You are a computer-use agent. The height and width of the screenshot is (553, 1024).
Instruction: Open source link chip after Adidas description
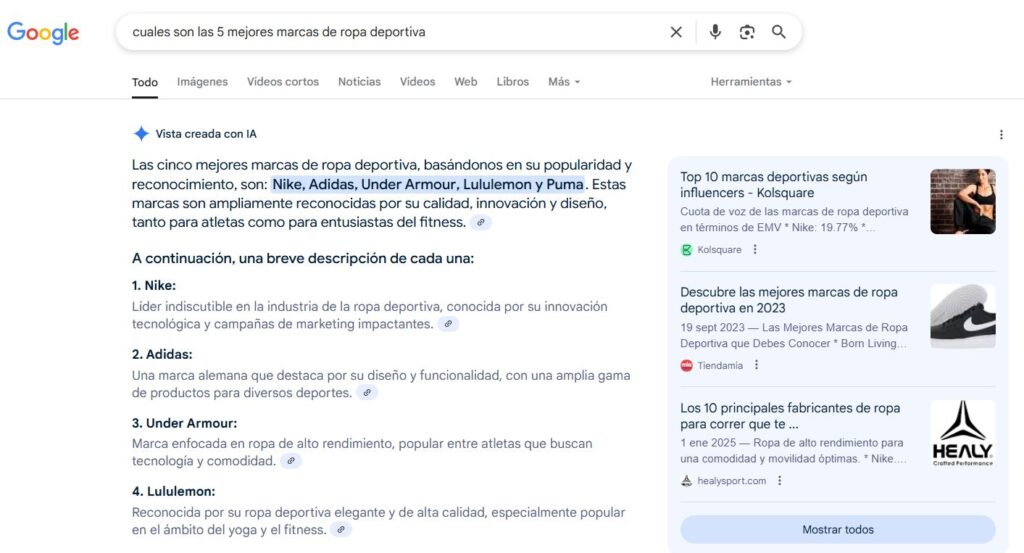pos(367,393)
